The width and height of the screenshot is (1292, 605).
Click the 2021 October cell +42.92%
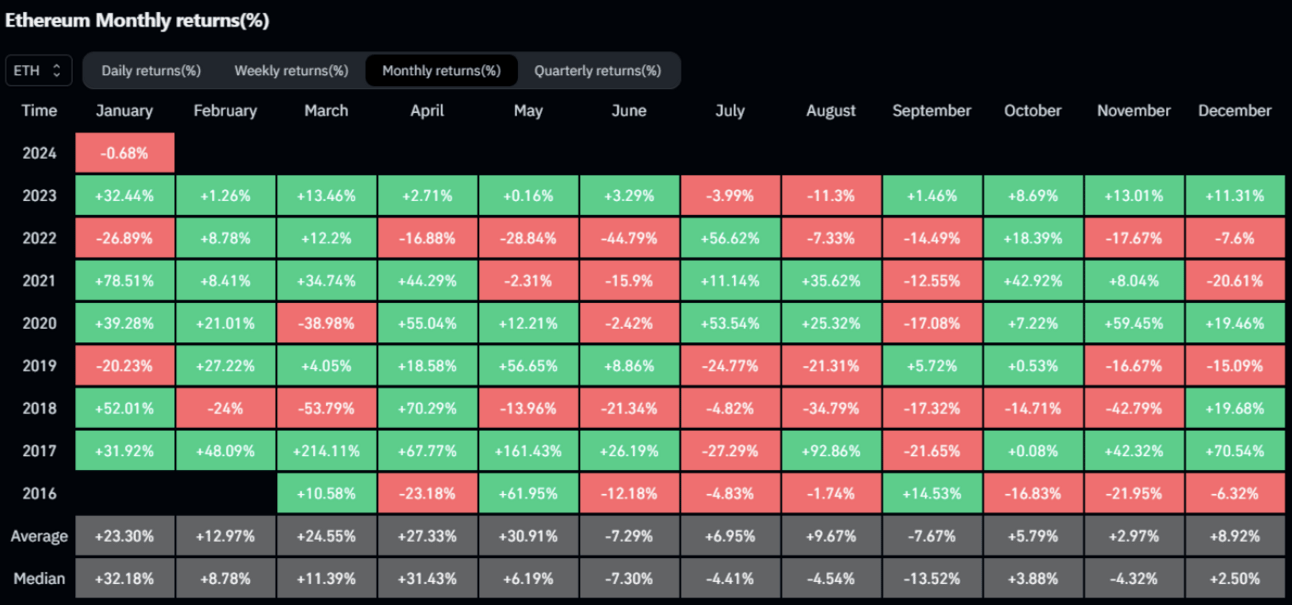pos(1033,281)
